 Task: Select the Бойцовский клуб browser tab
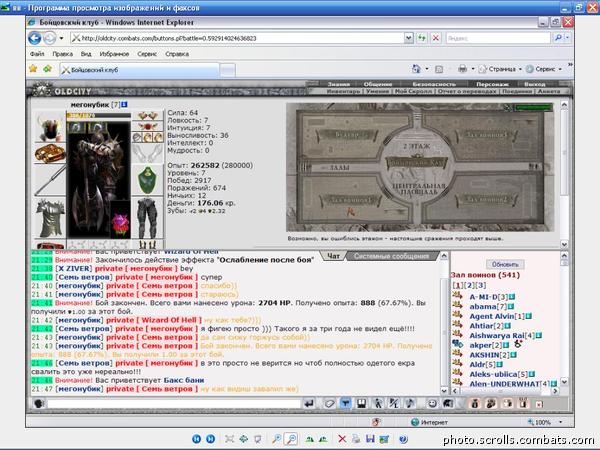(x=140, y=70)
